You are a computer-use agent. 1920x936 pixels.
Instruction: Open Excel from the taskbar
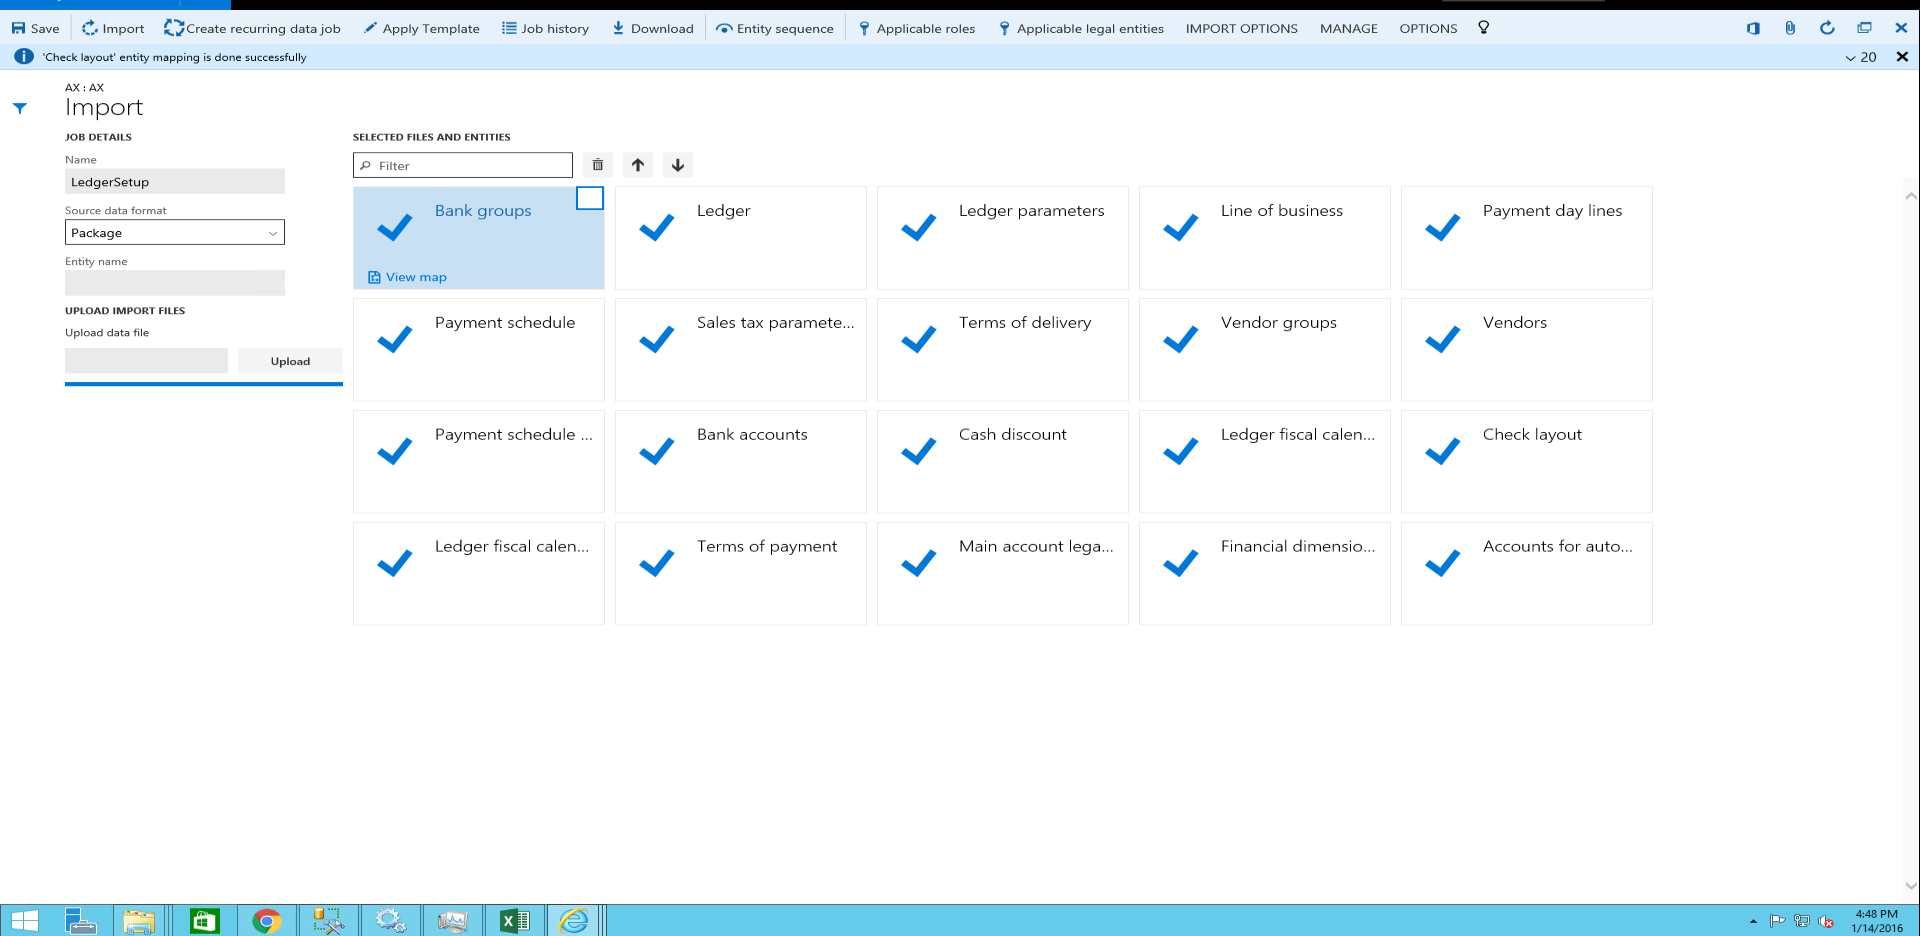pyautogui.click(x=515, y=920)
